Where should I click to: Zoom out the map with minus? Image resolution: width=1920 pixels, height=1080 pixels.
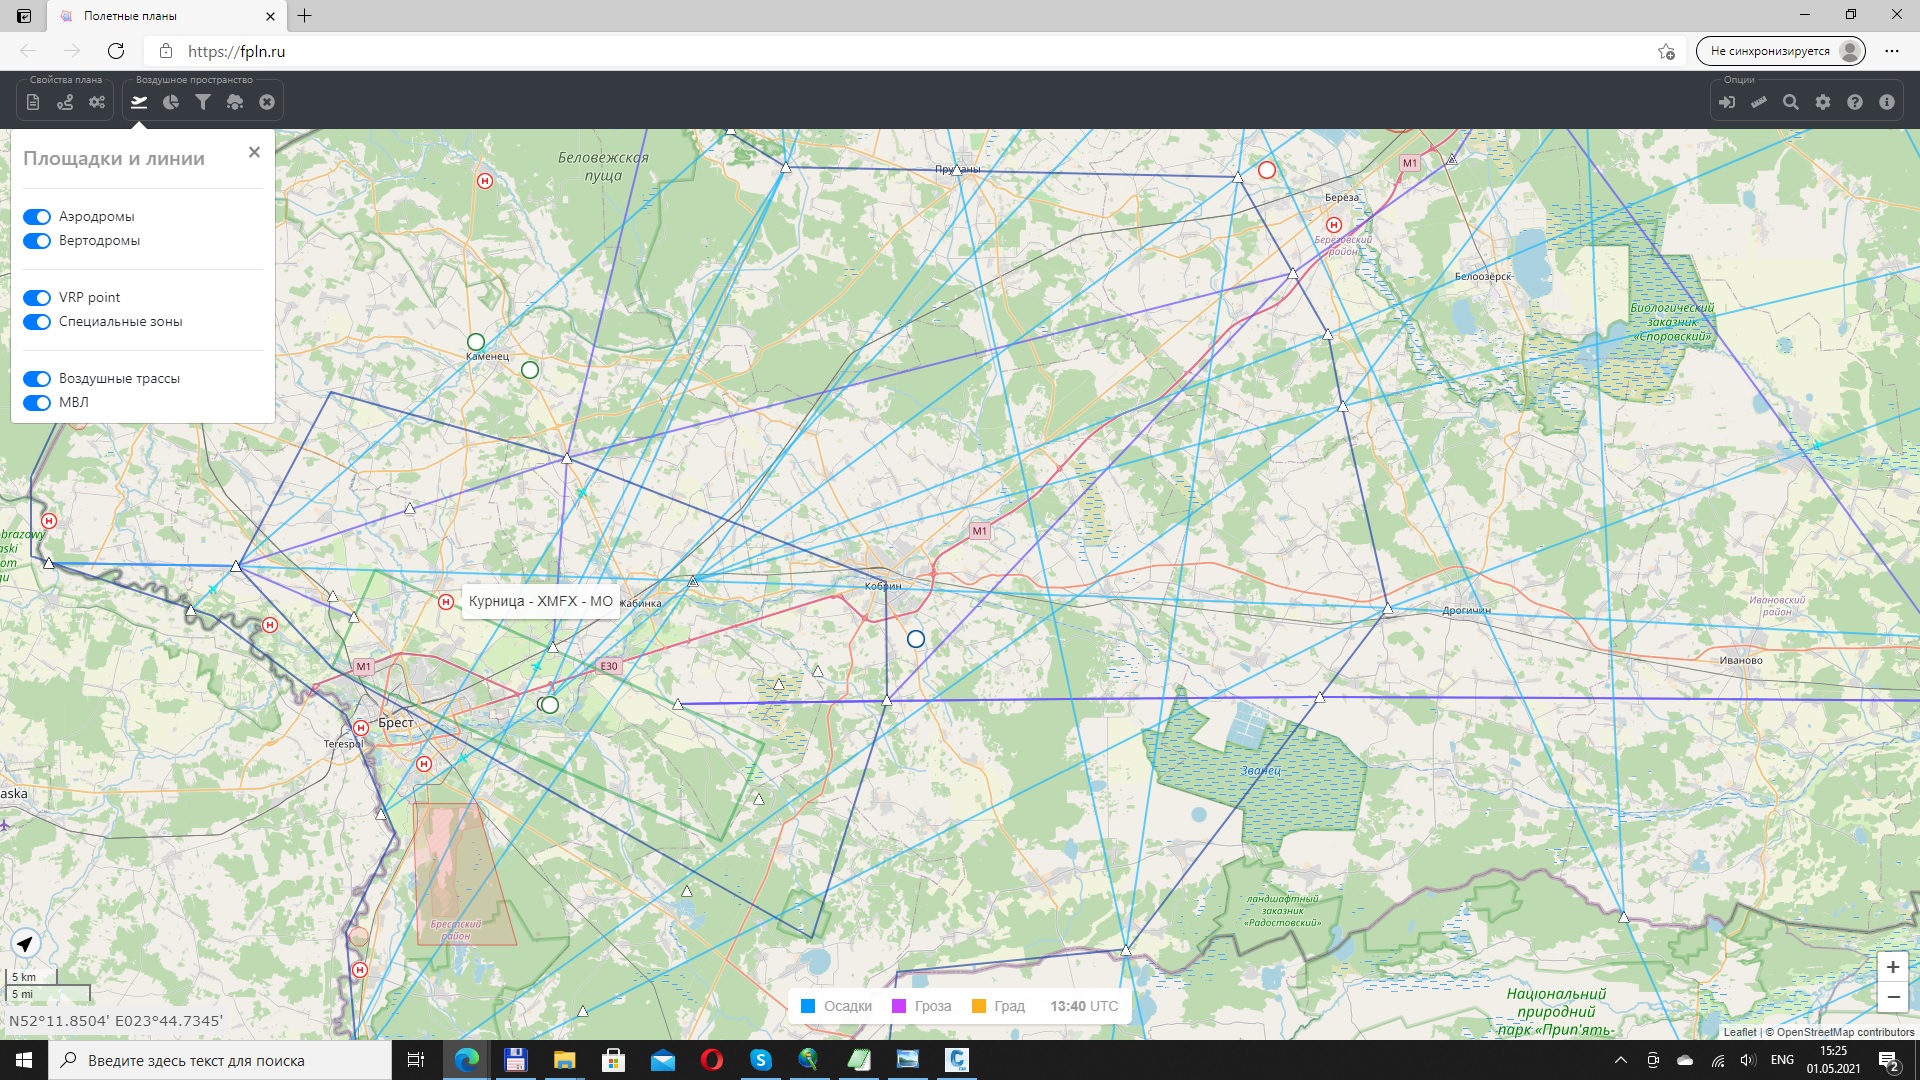[1892, 997]
